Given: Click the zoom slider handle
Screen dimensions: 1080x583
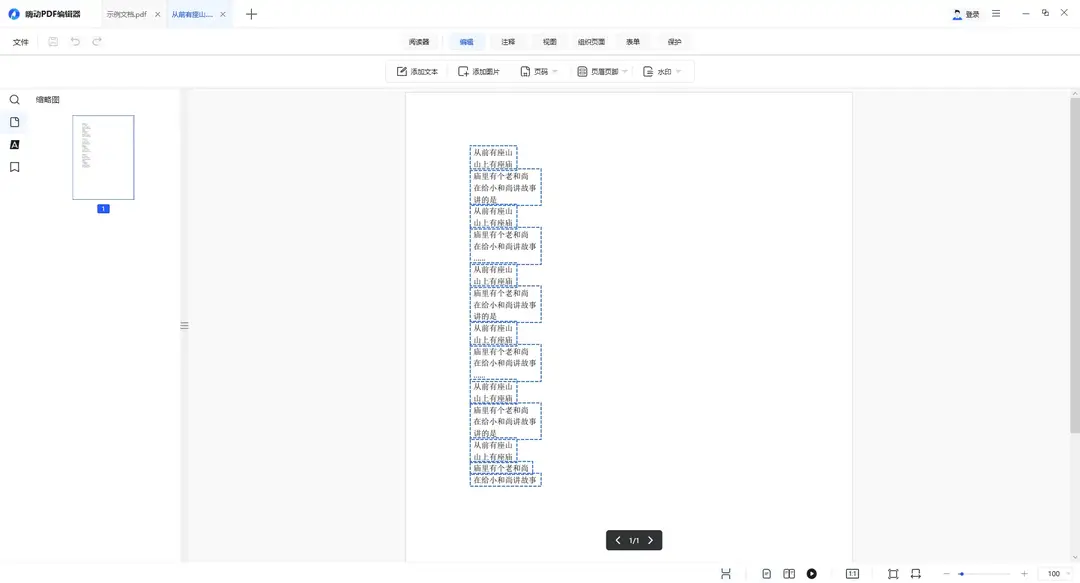Looking at the screenshot, I should 961,573.
